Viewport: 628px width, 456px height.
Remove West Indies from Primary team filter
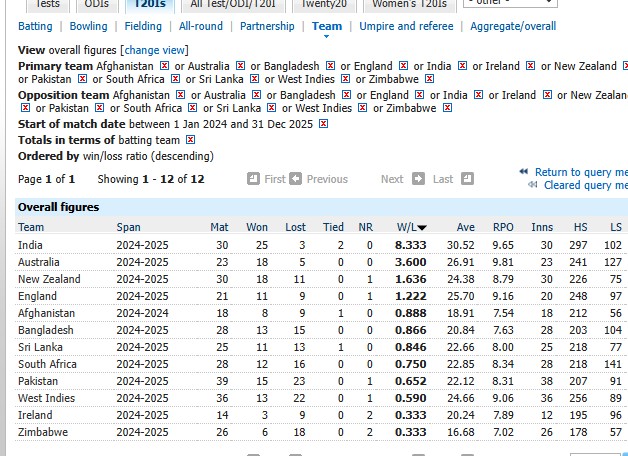[x=345, y=78]
